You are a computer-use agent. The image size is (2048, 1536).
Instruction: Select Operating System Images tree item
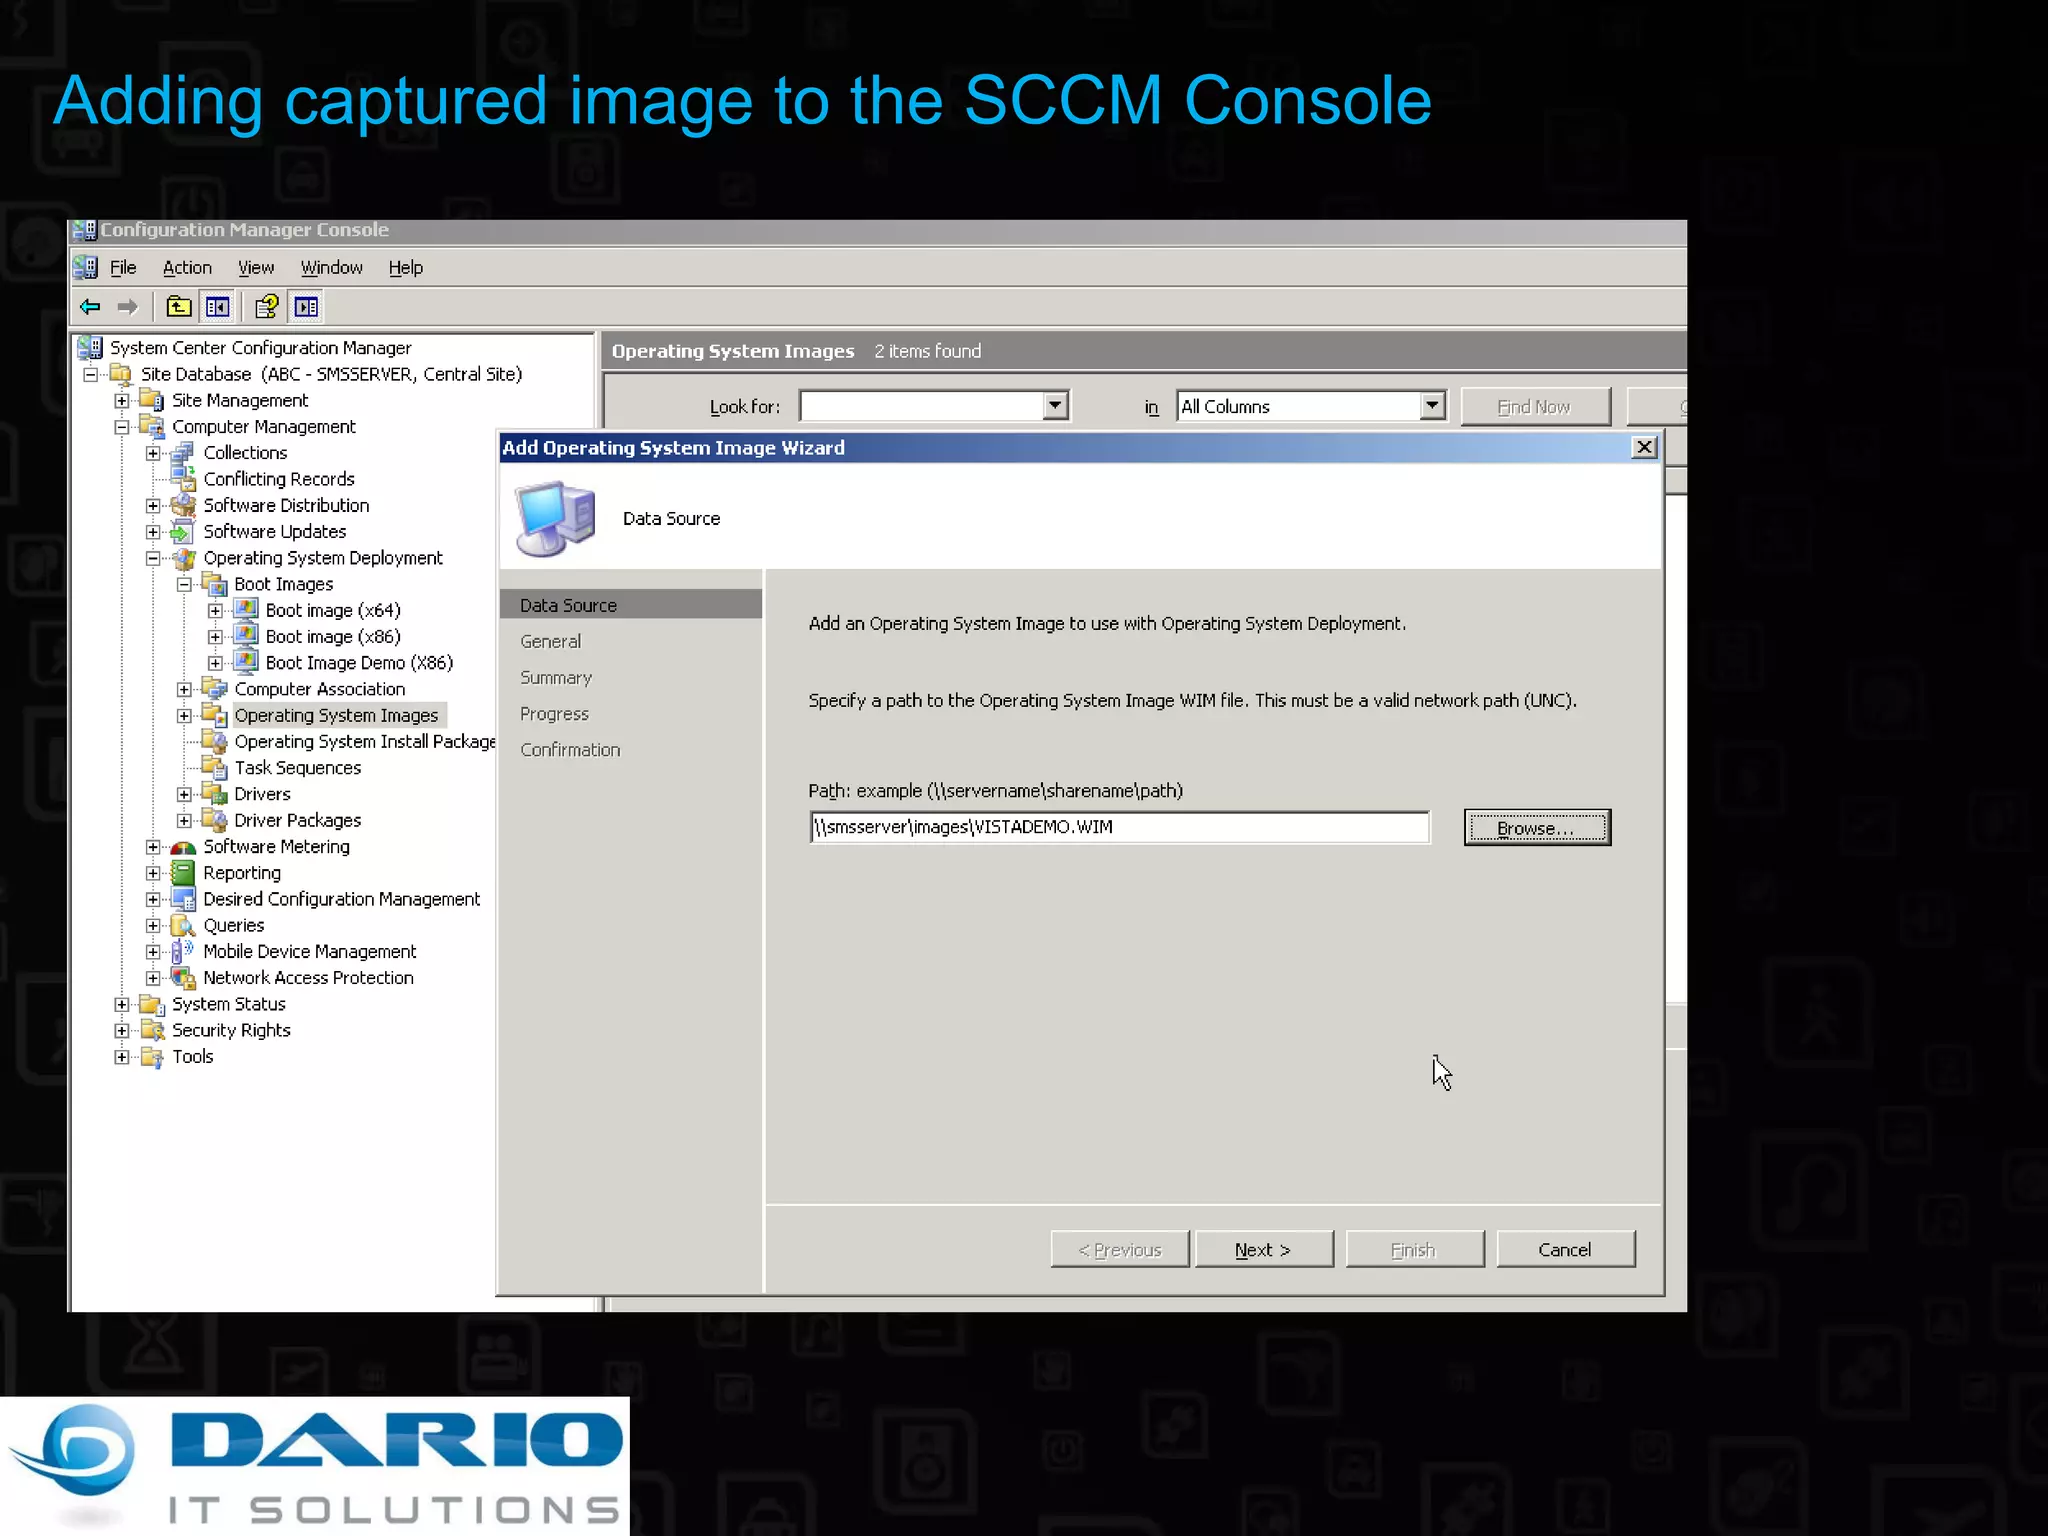pos(337,715)
